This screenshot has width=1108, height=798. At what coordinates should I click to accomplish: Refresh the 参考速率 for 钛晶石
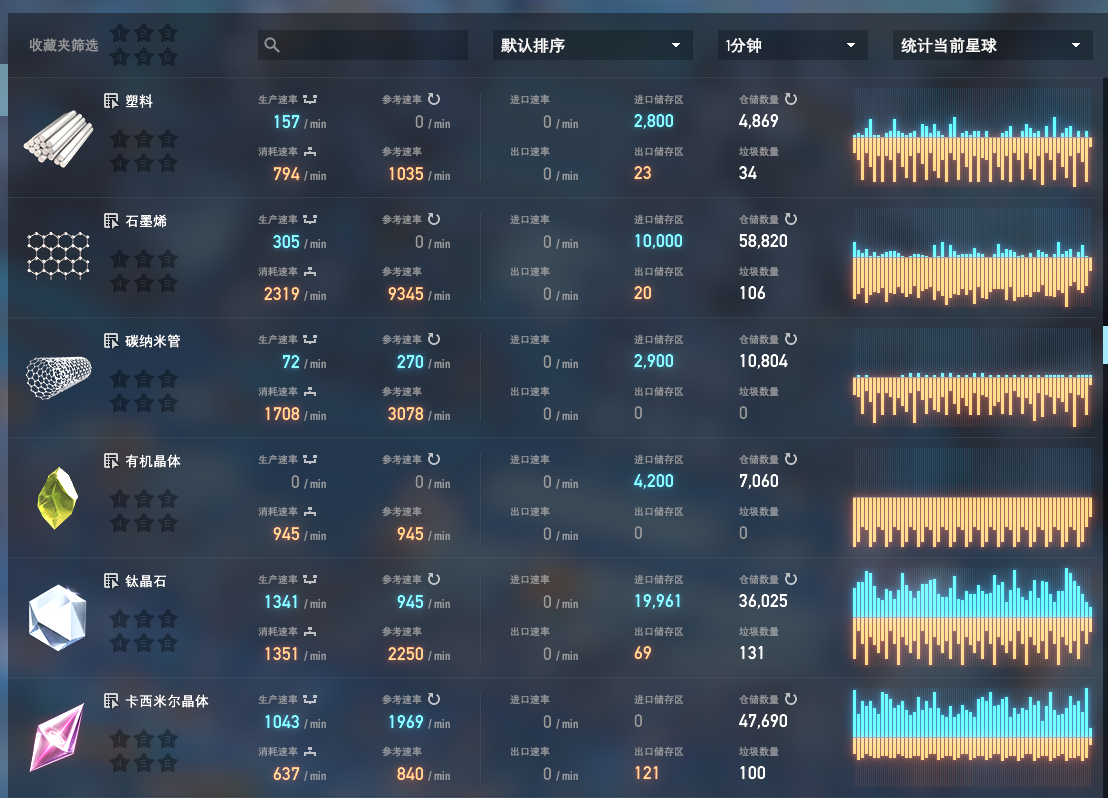coord(434,579)
